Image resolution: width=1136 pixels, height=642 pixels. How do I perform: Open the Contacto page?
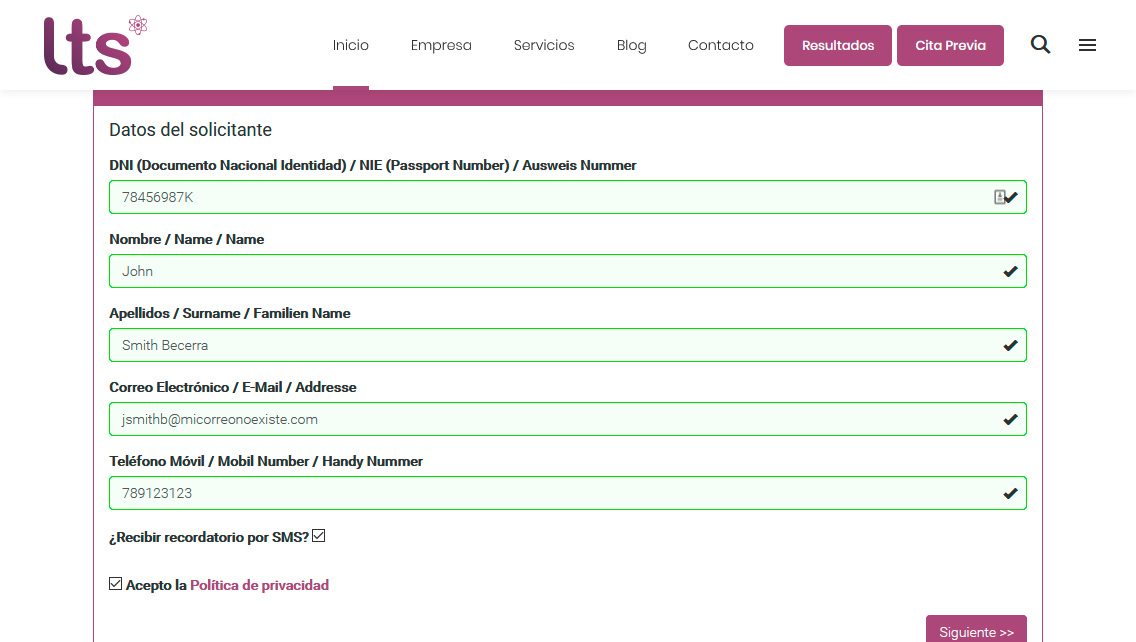coord(720,45)
